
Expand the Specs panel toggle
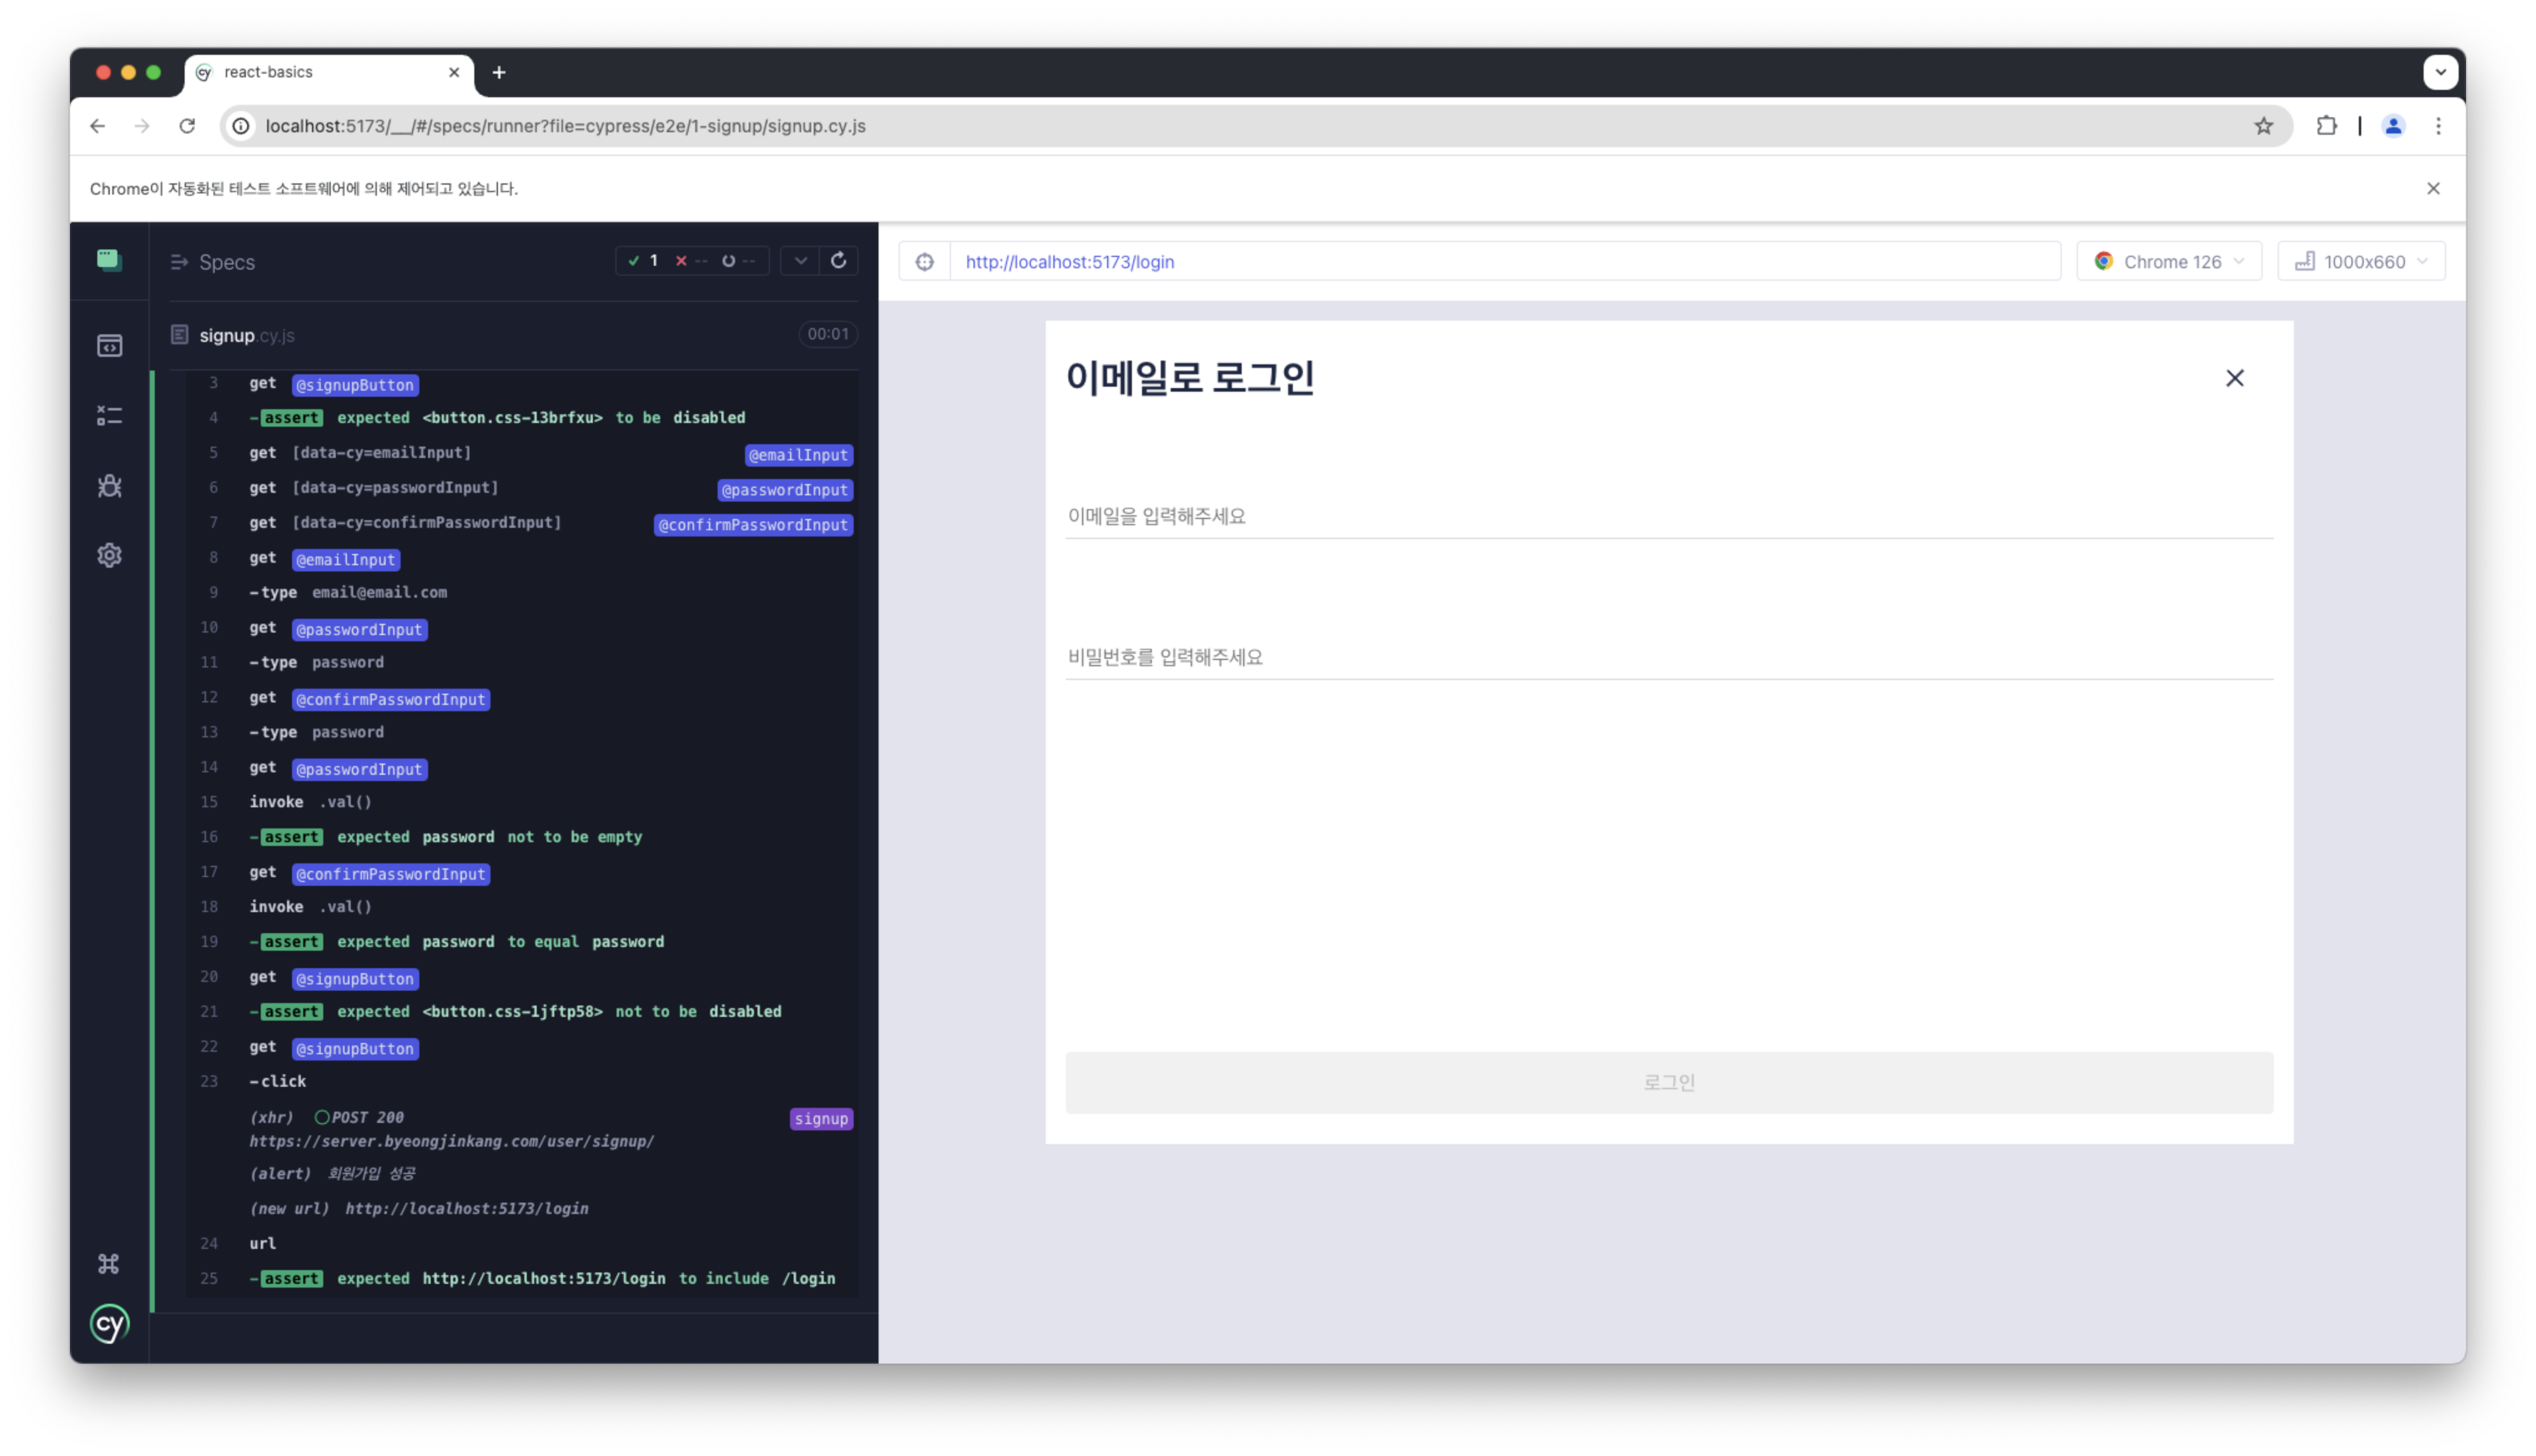pyautogui.click(x=180, y=262)
